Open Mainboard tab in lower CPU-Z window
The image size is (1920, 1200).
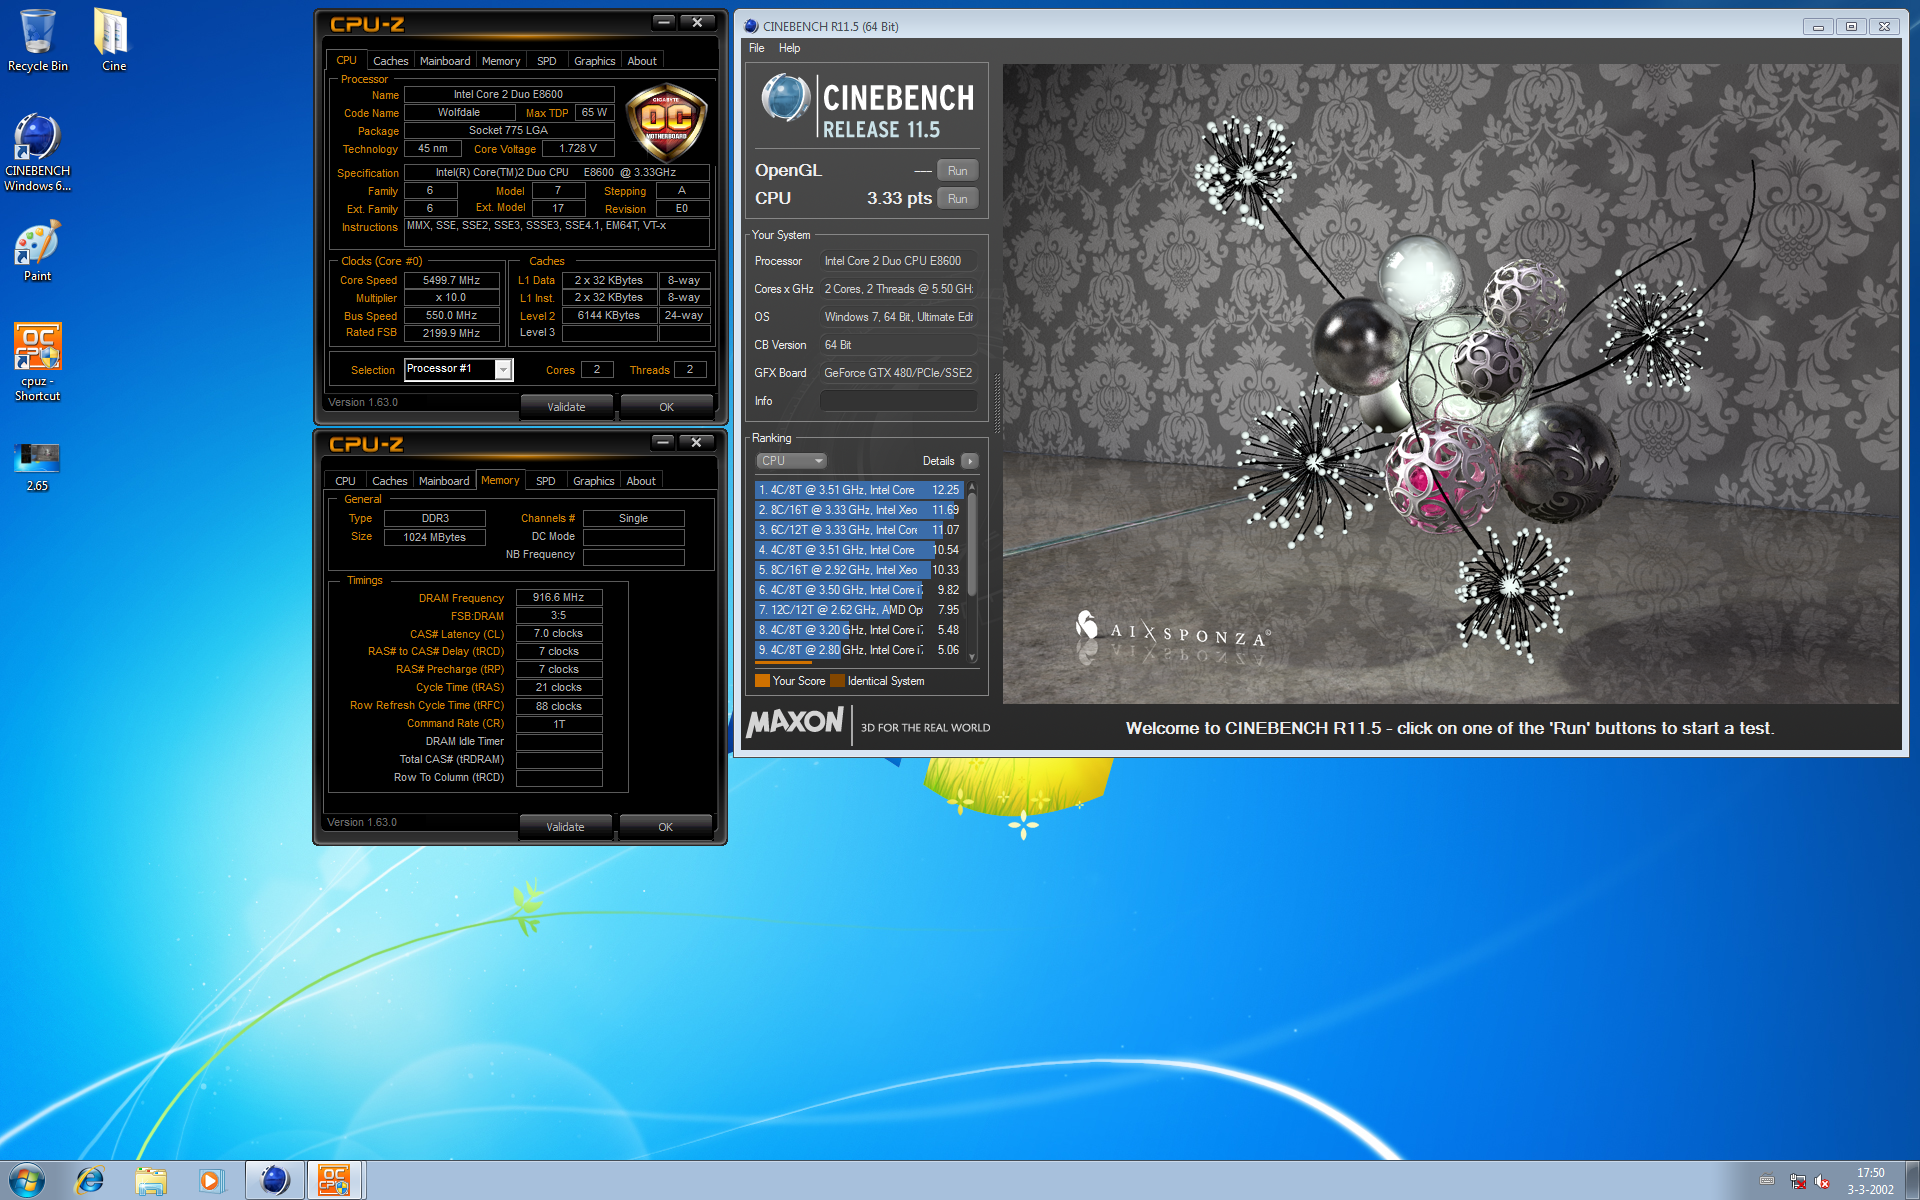444,481
